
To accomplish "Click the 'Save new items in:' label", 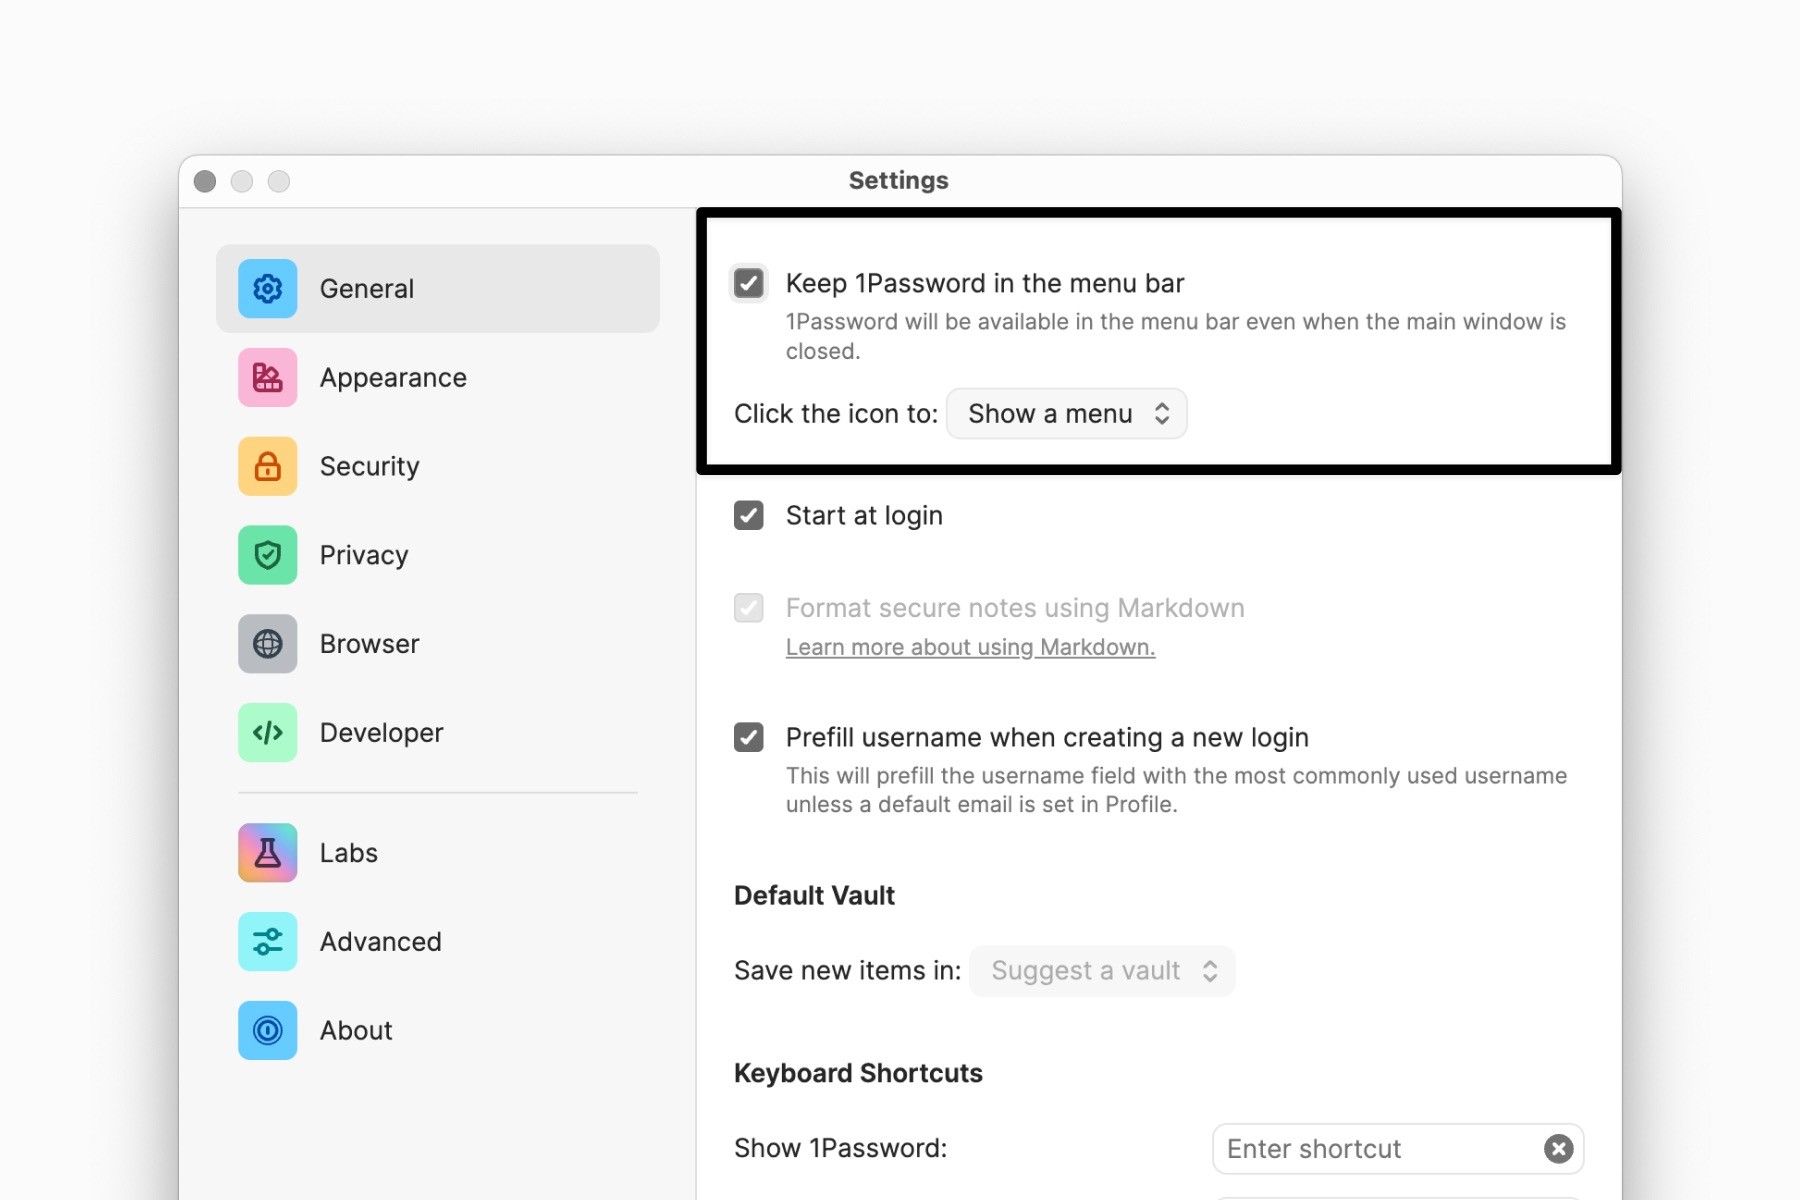I will coord(847,971).
